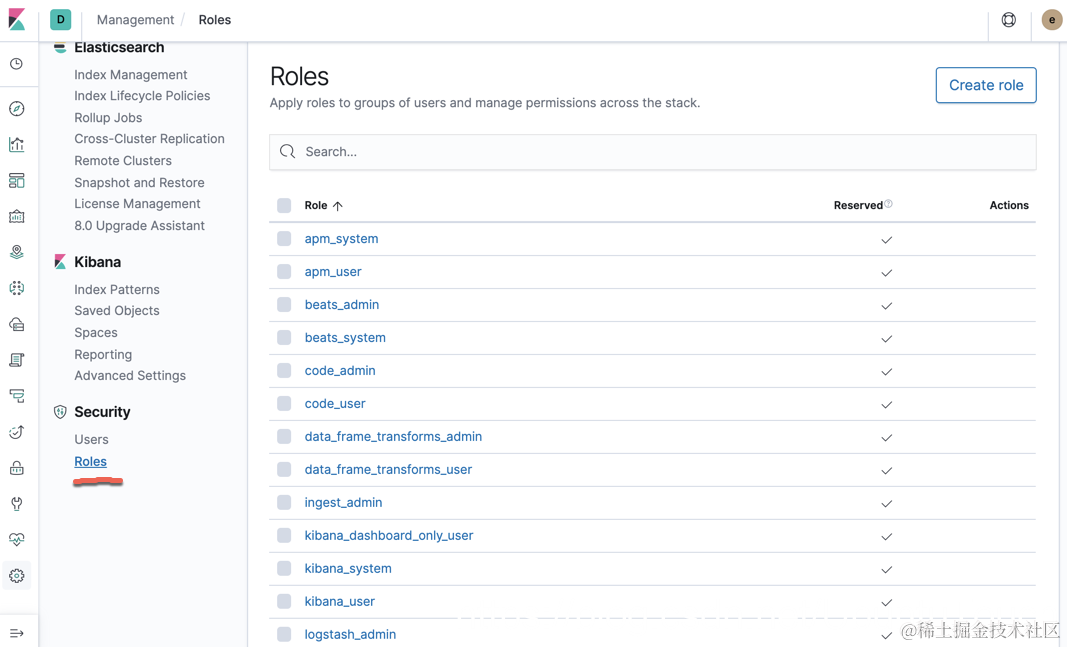The height and width of the screenshot is (647, 1067).
Task: Open Discover from the compass icon
Action: [x=17, y=109]
